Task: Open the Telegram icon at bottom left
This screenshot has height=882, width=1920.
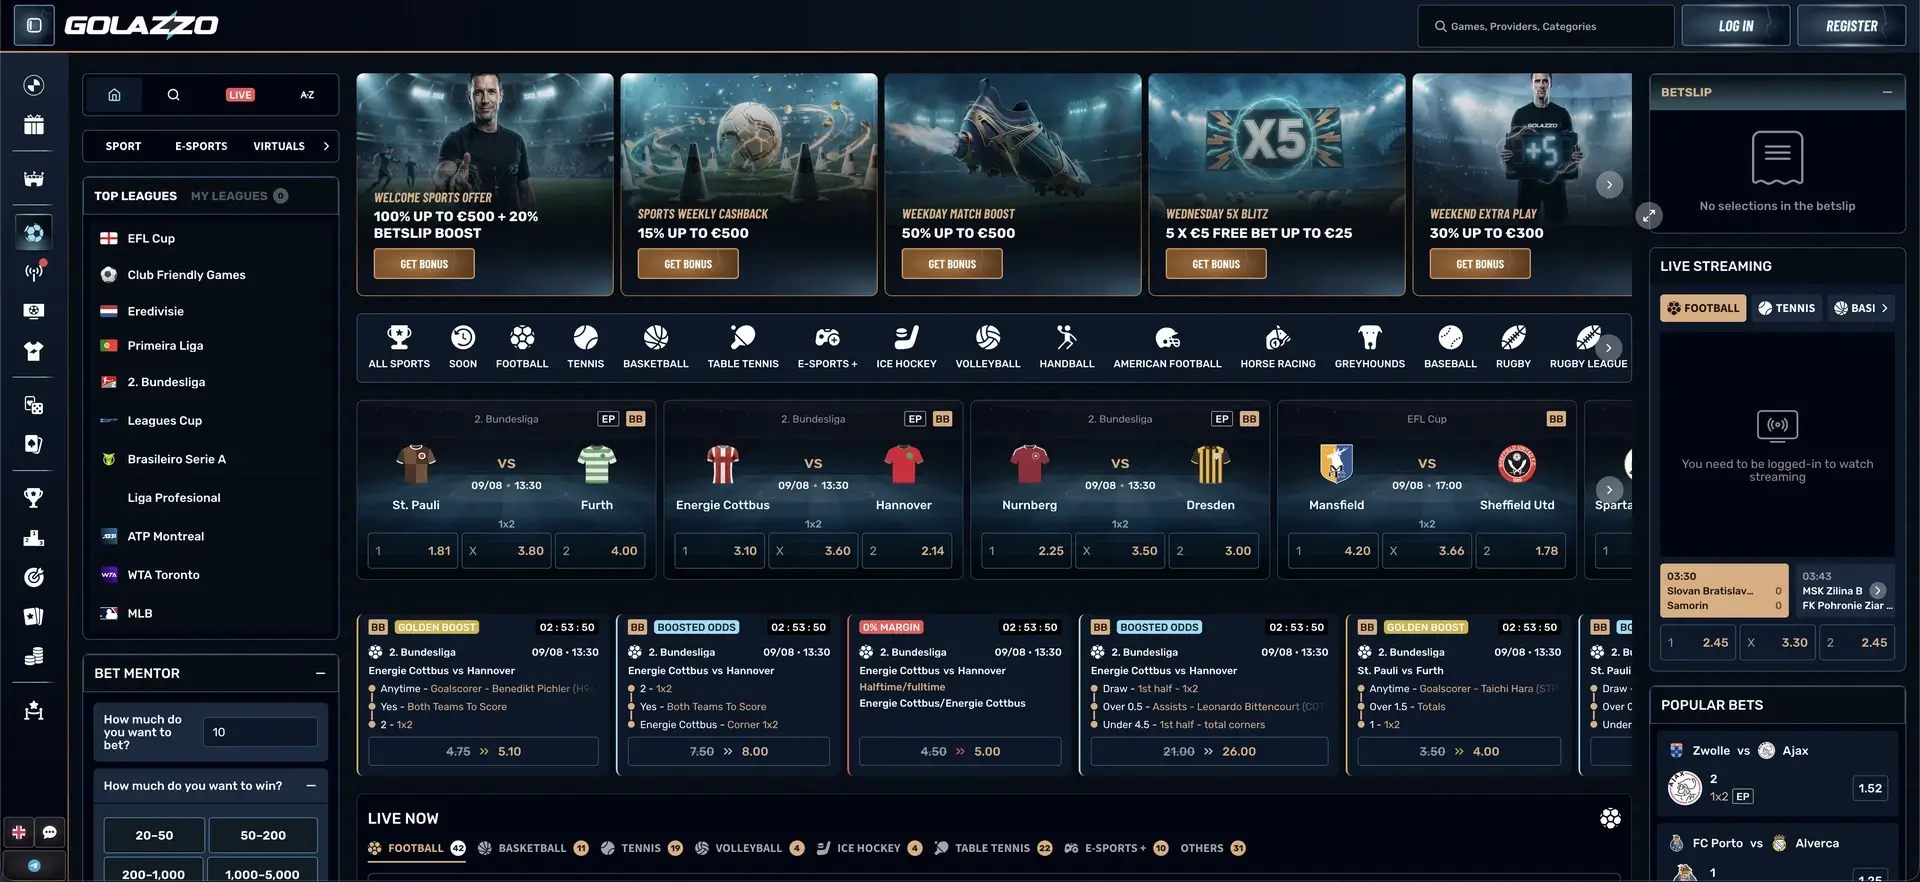Action: pyautogui.click(x=34, y=866)
